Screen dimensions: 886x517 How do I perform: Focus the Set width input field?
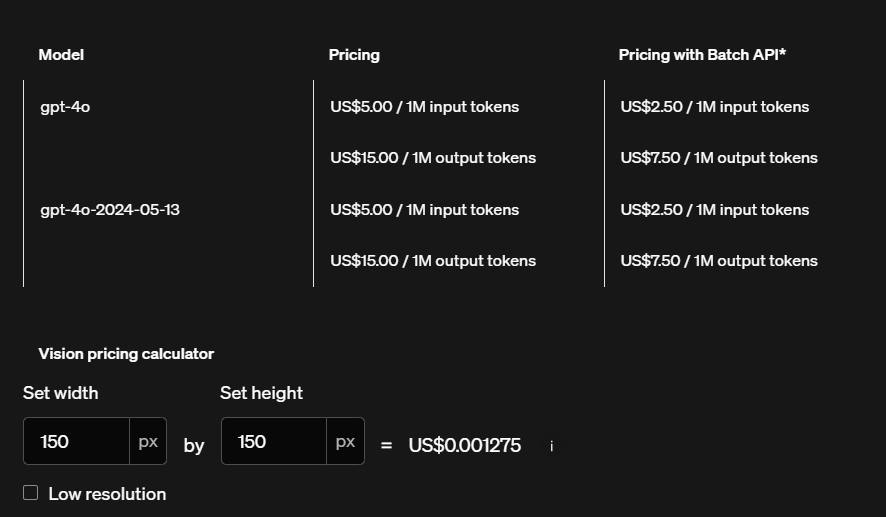(x=76, y=441)
